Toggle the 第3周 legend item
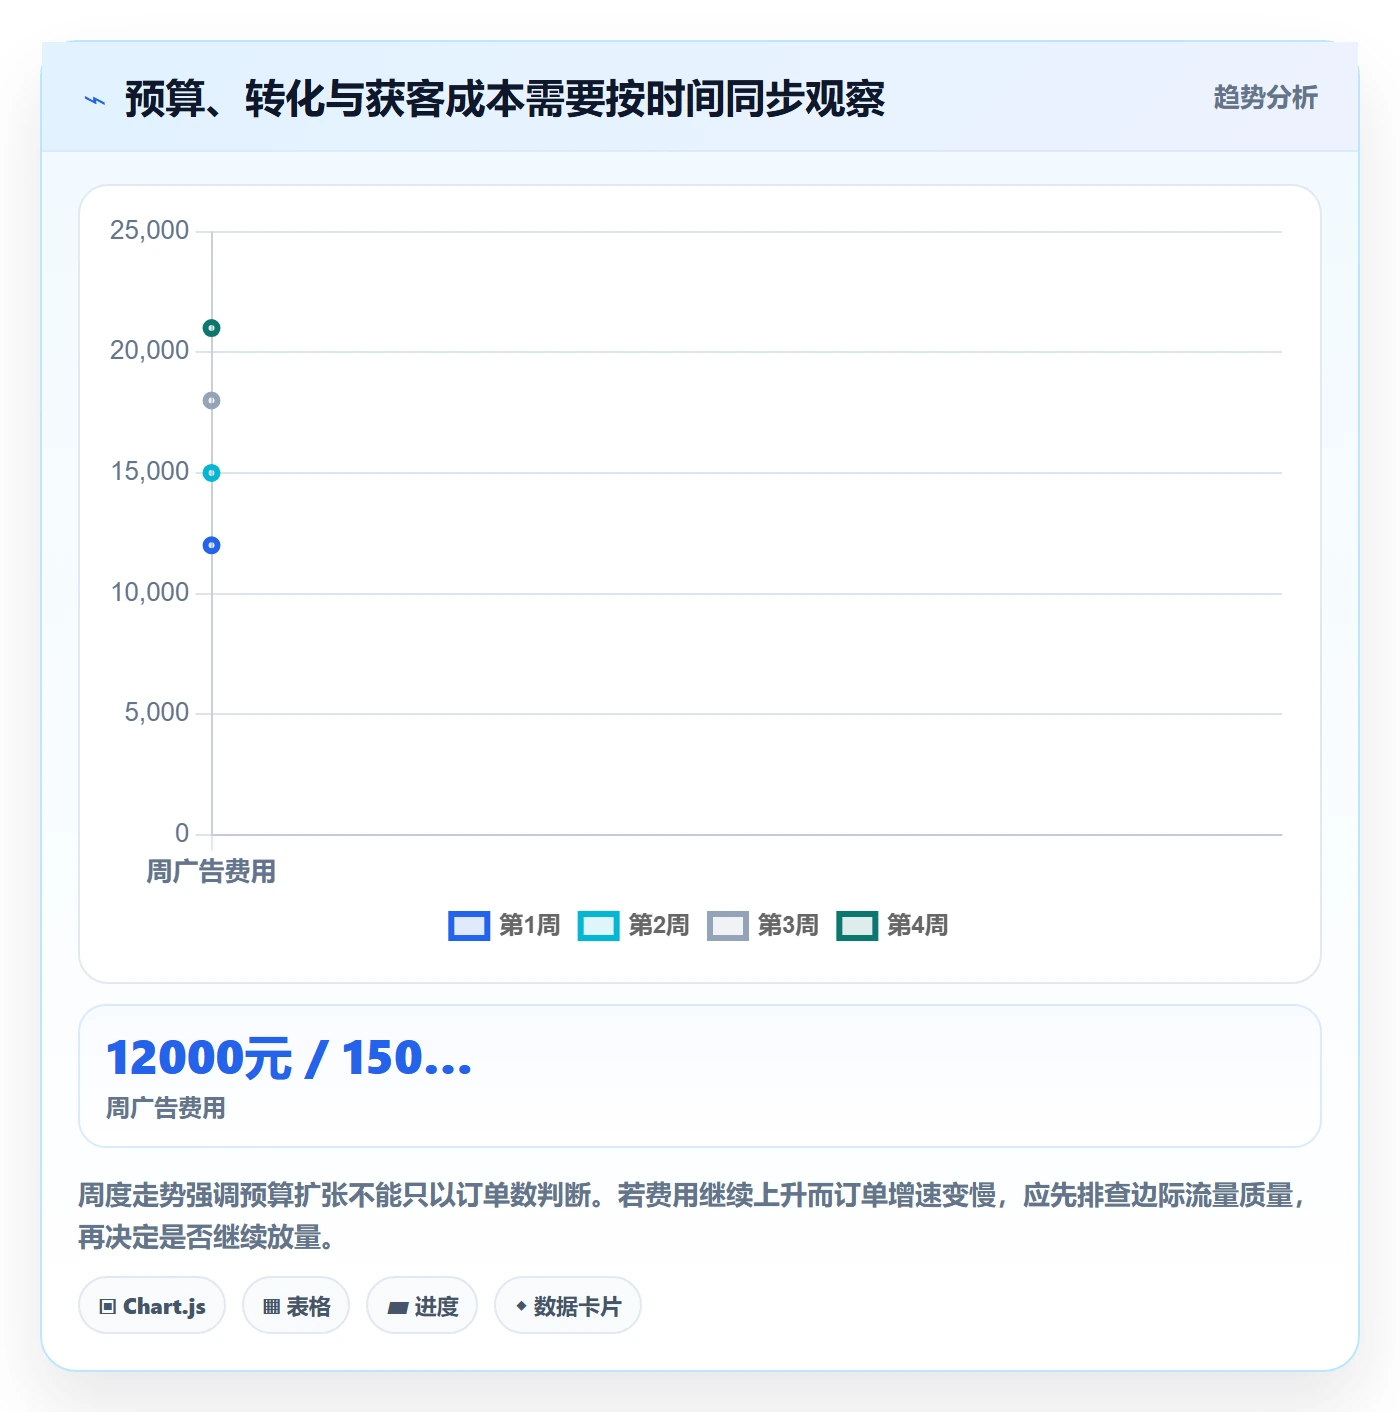This screenshot has height=1412, width=1400. click(x=763, y=925)
